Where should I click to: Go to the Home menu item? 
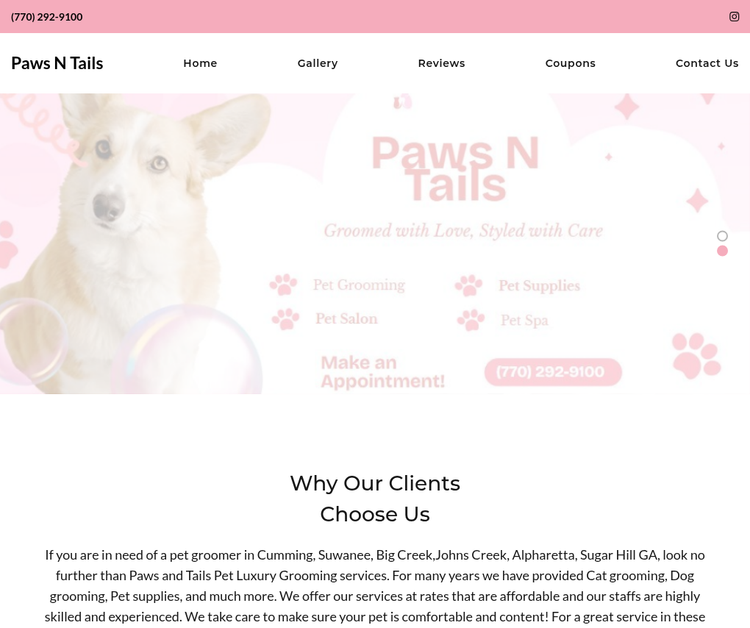[200, 63]
